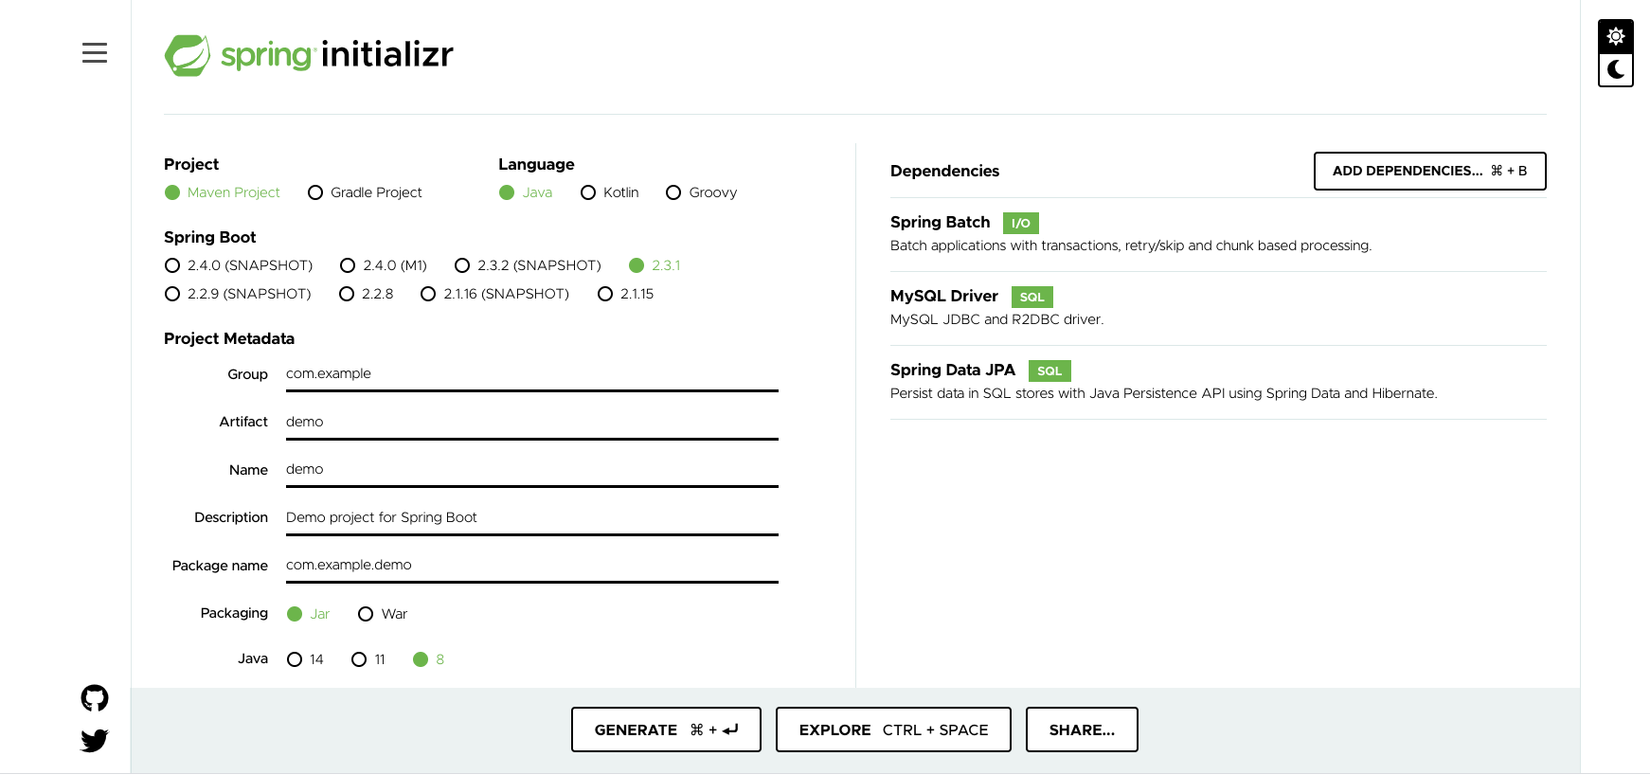Click the Artifact text field
This screenshot has width=1650, height=777.
point(531,422)
